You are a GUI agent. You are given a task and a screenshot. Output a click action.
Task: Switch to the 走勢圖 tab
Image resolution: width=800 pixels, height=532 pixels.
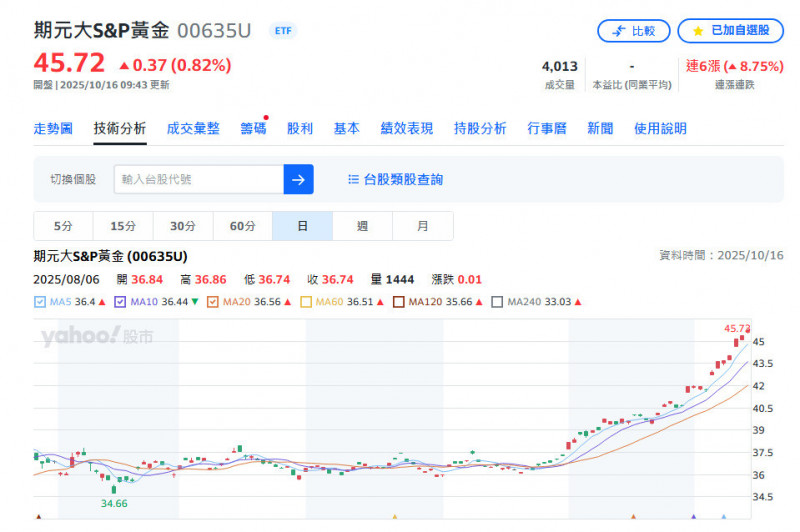[x=53, y=129]
